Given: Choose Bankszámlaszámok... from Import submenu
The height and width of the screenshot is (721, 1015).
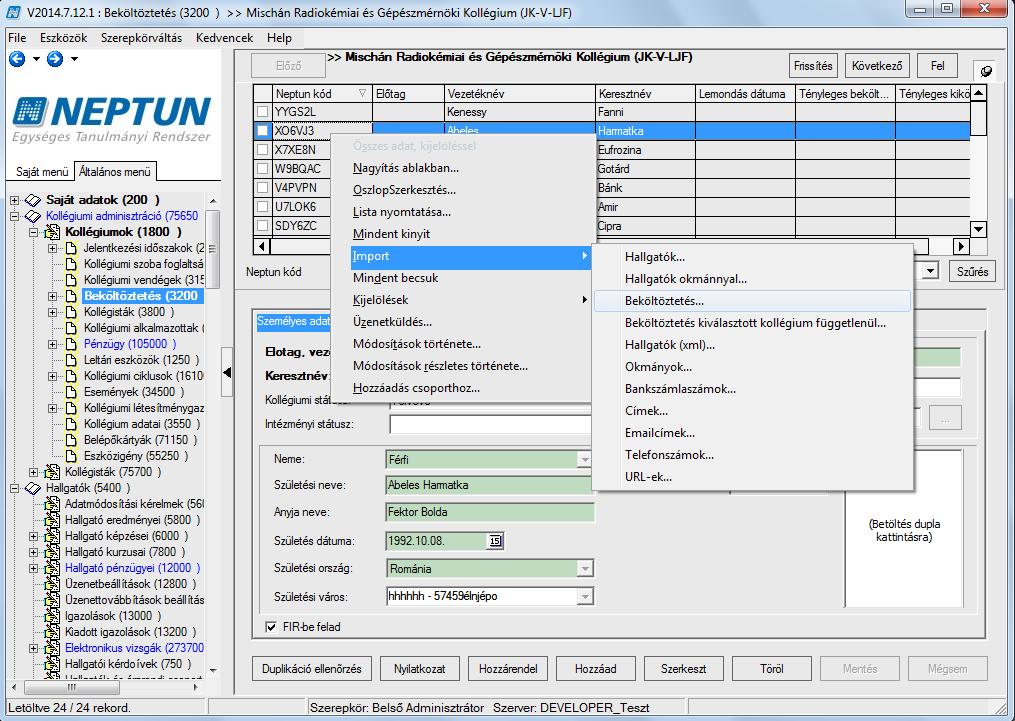Looking at the screenshot, I should tap(752, 389).
